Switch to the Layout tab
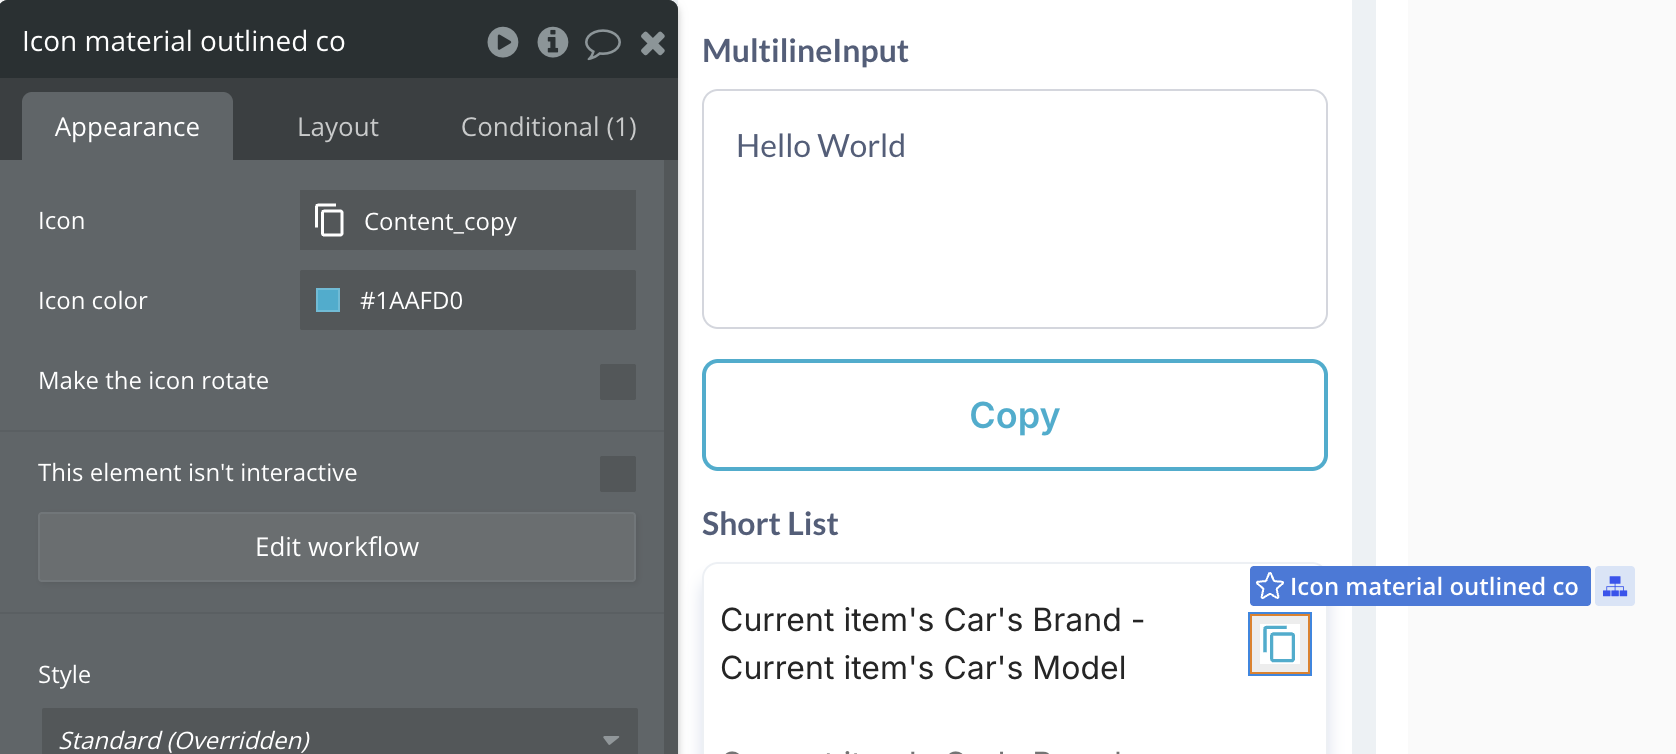 coord(338,127)
